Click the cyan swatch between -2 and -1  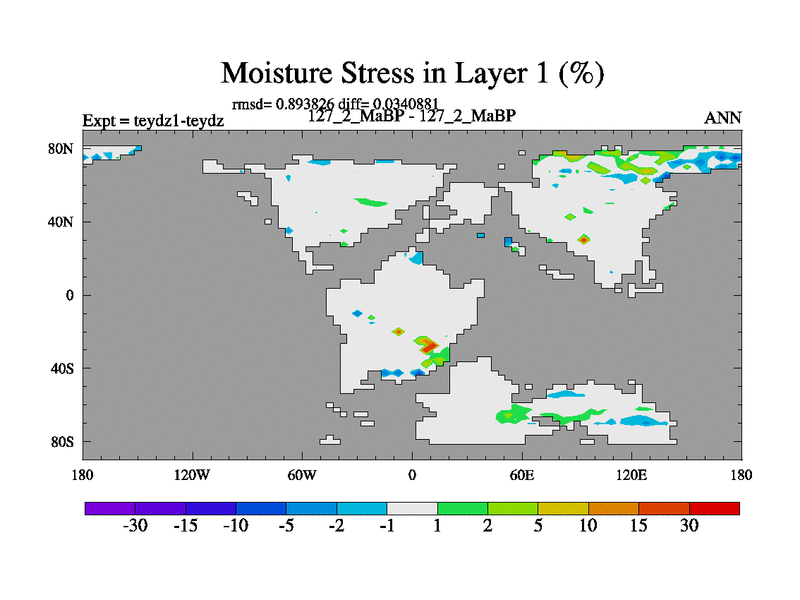click(361, 508)
